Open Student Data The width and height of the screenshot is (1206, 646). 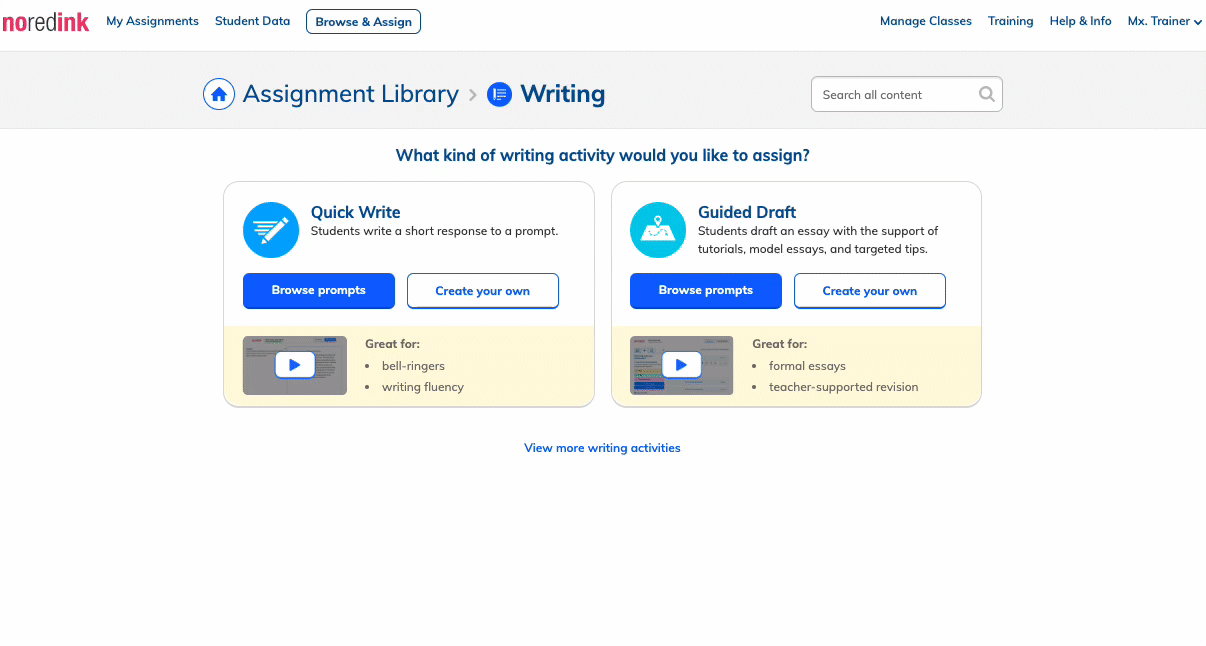point(252,21)
